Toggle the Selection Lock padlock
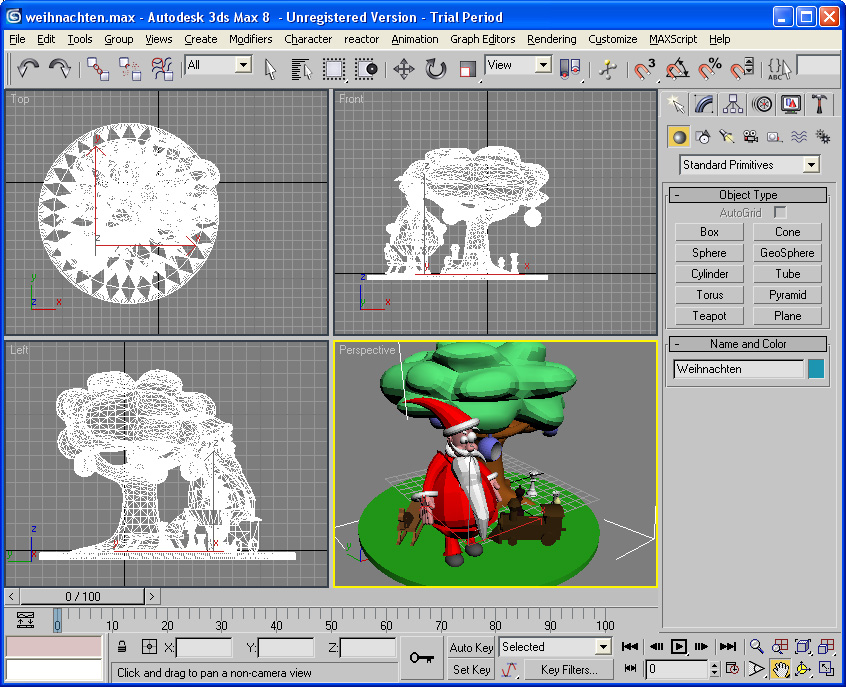 [122, 647]
